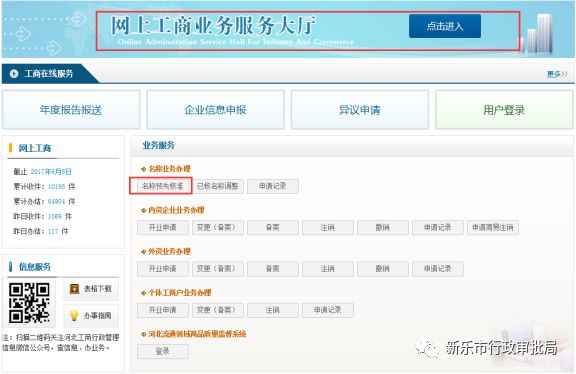Click 变更（备案） under 个体工商户业务办理
The height and width of the screenshot is (374, 576).
click(x=218, y=310)
